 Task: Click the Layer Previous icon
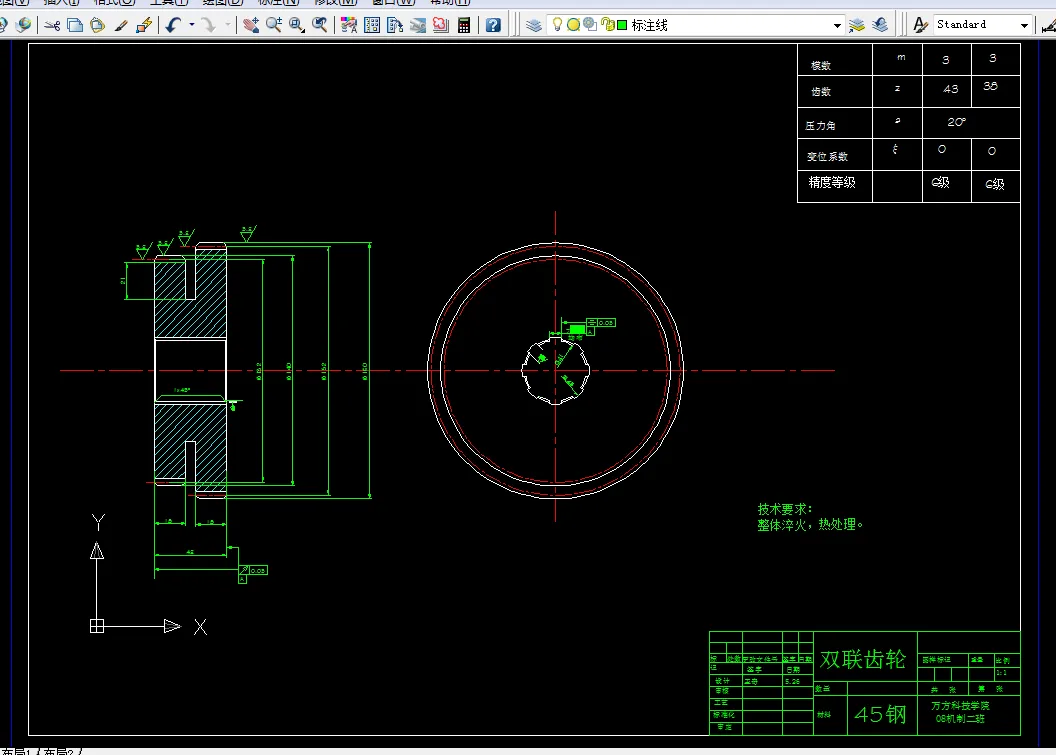point(880,26)
